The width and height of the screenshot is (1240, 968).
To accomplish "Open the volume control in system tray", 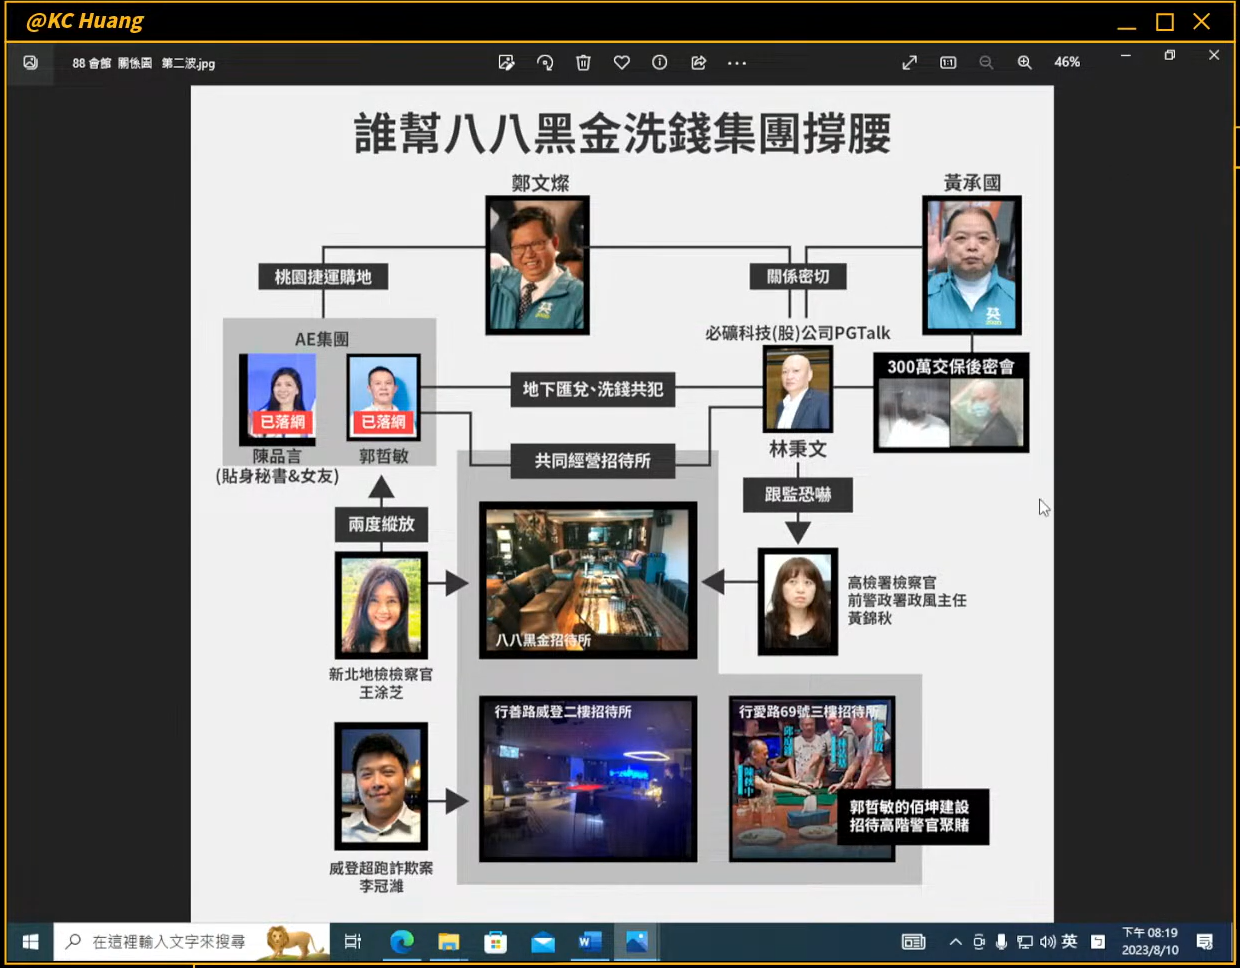I will coord(1047,942).
